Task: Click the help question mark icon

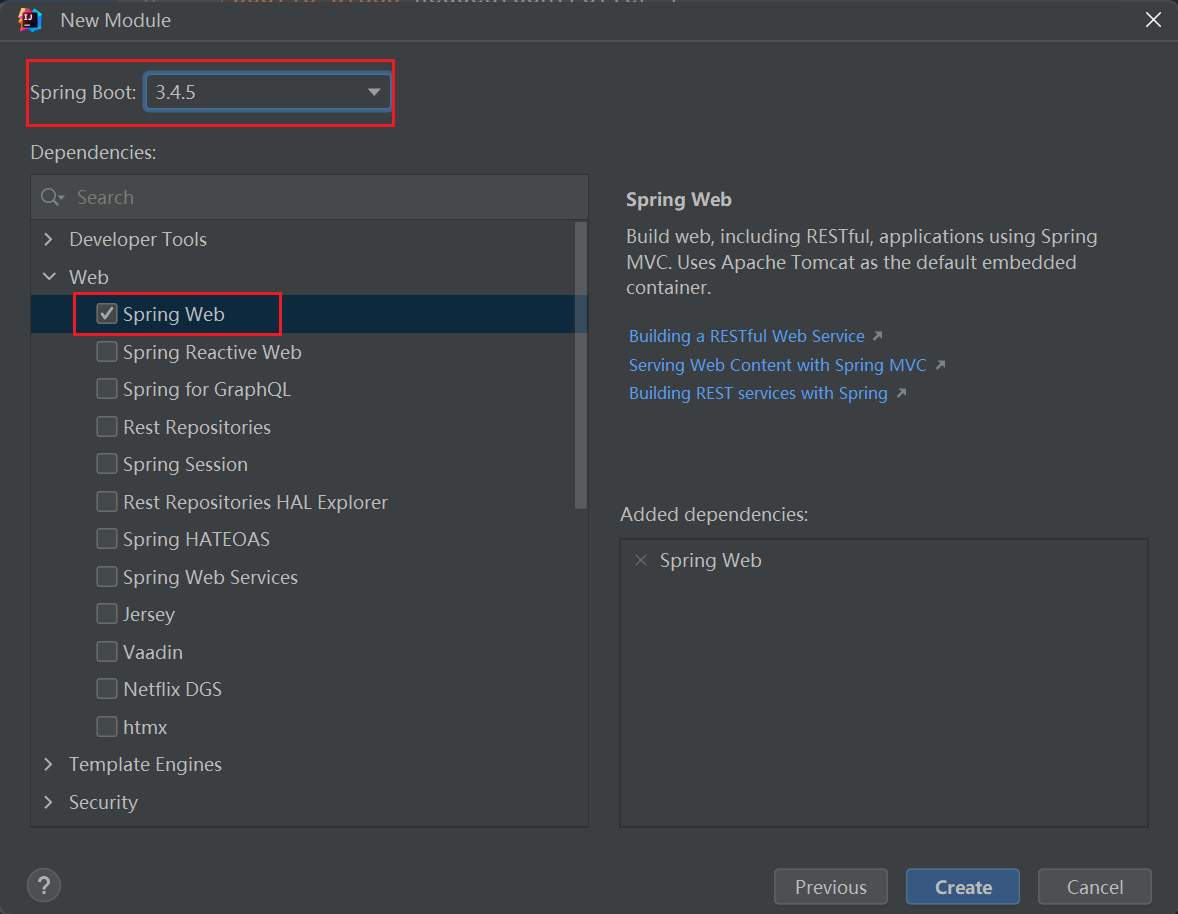Action: pyautogui.click(x=43, y=885)
